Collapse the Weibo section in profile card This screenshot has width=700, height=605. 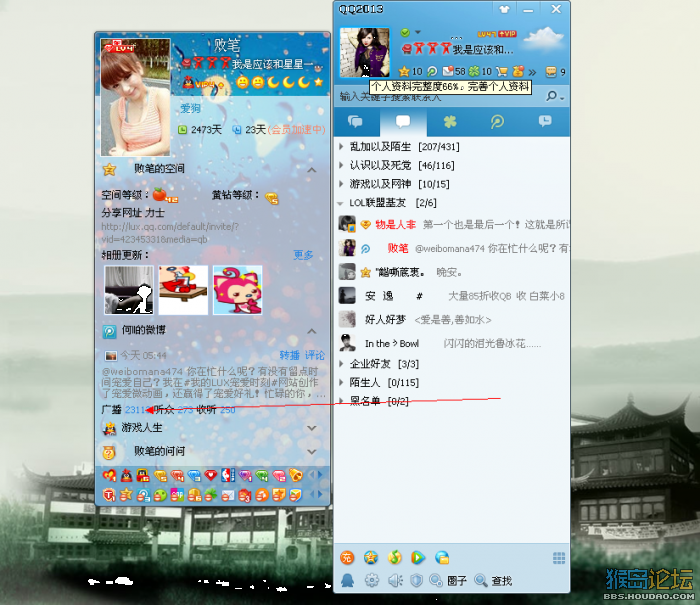312,331
